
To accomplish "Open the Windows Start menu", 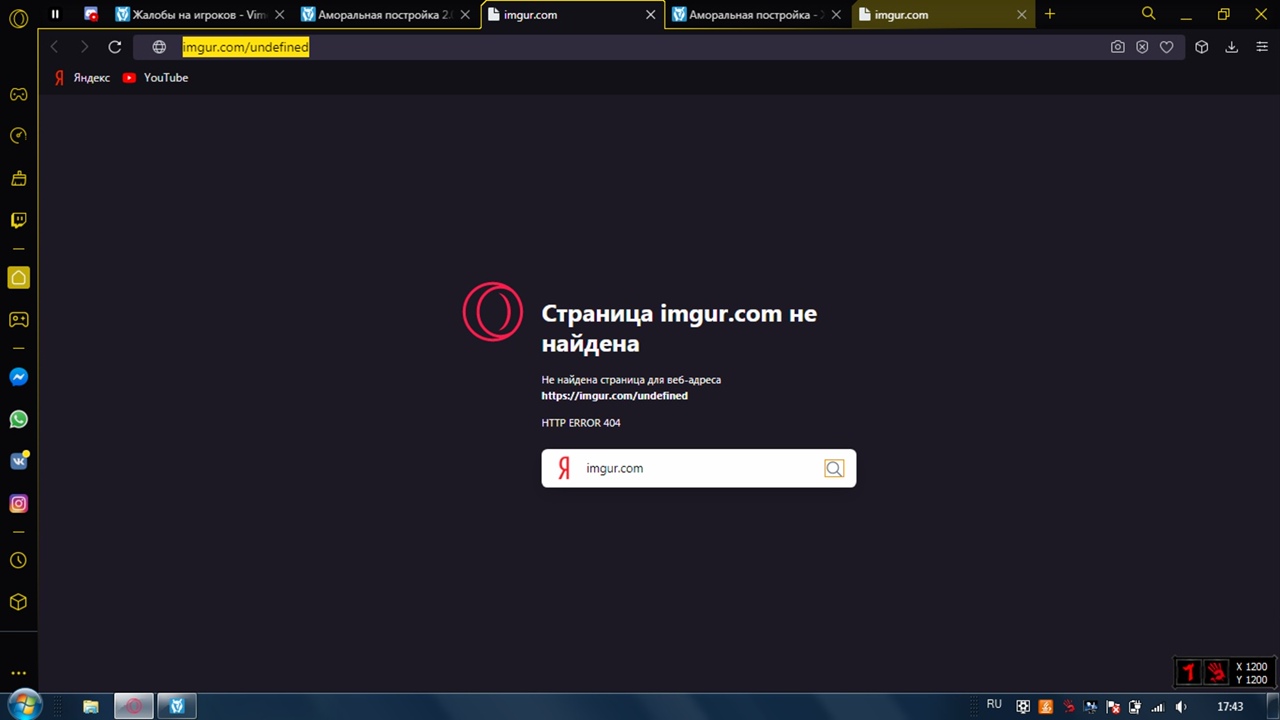I will tap(24, 705).
